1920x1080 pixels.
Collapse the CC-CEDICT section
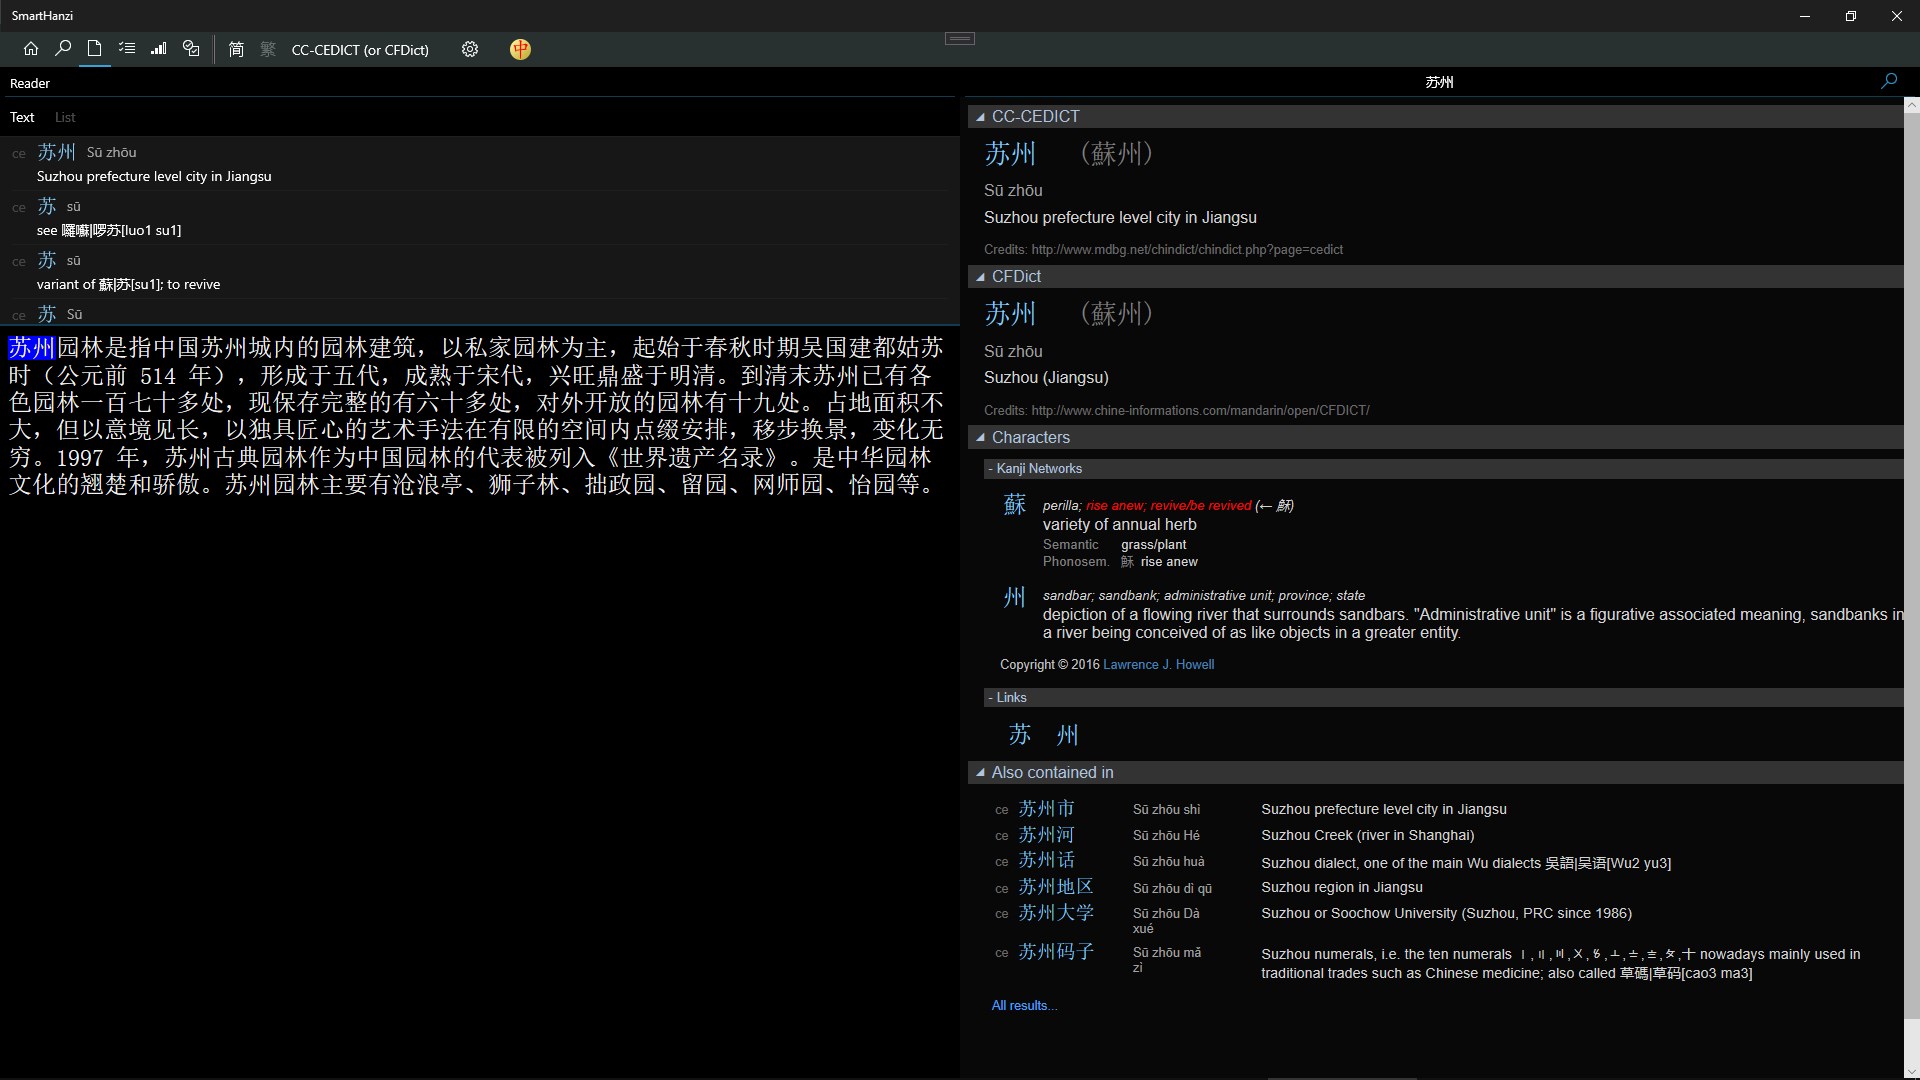pos(981,117)
